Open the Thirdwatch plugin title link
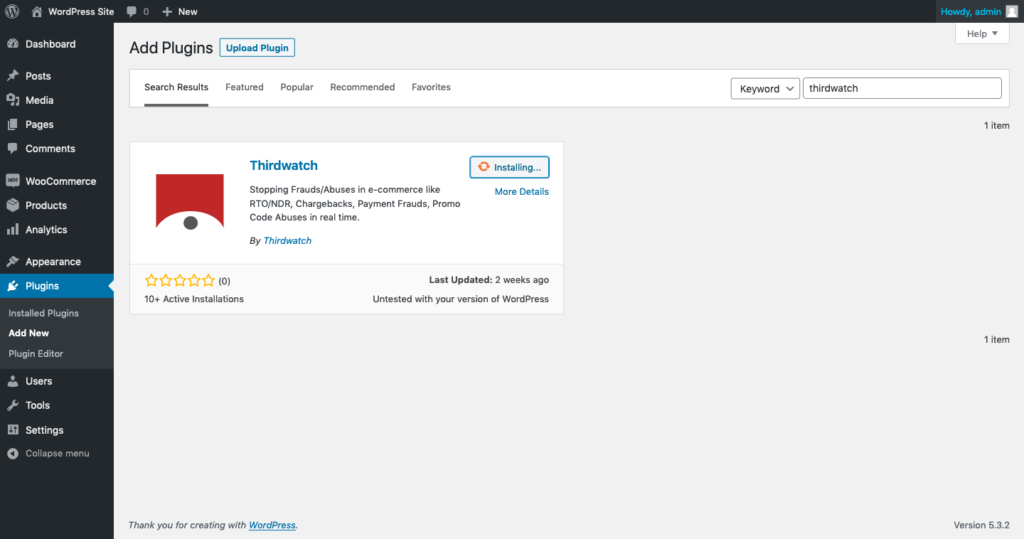 coord(283,165)
